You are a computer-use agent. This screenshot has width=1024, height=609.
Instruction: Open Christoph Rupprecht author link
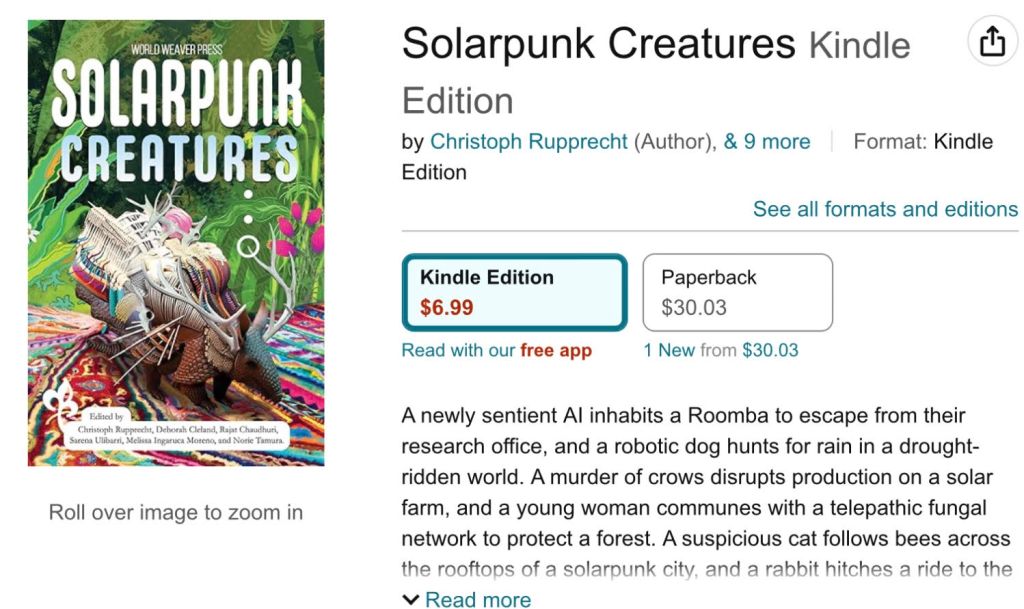(529, 142)
